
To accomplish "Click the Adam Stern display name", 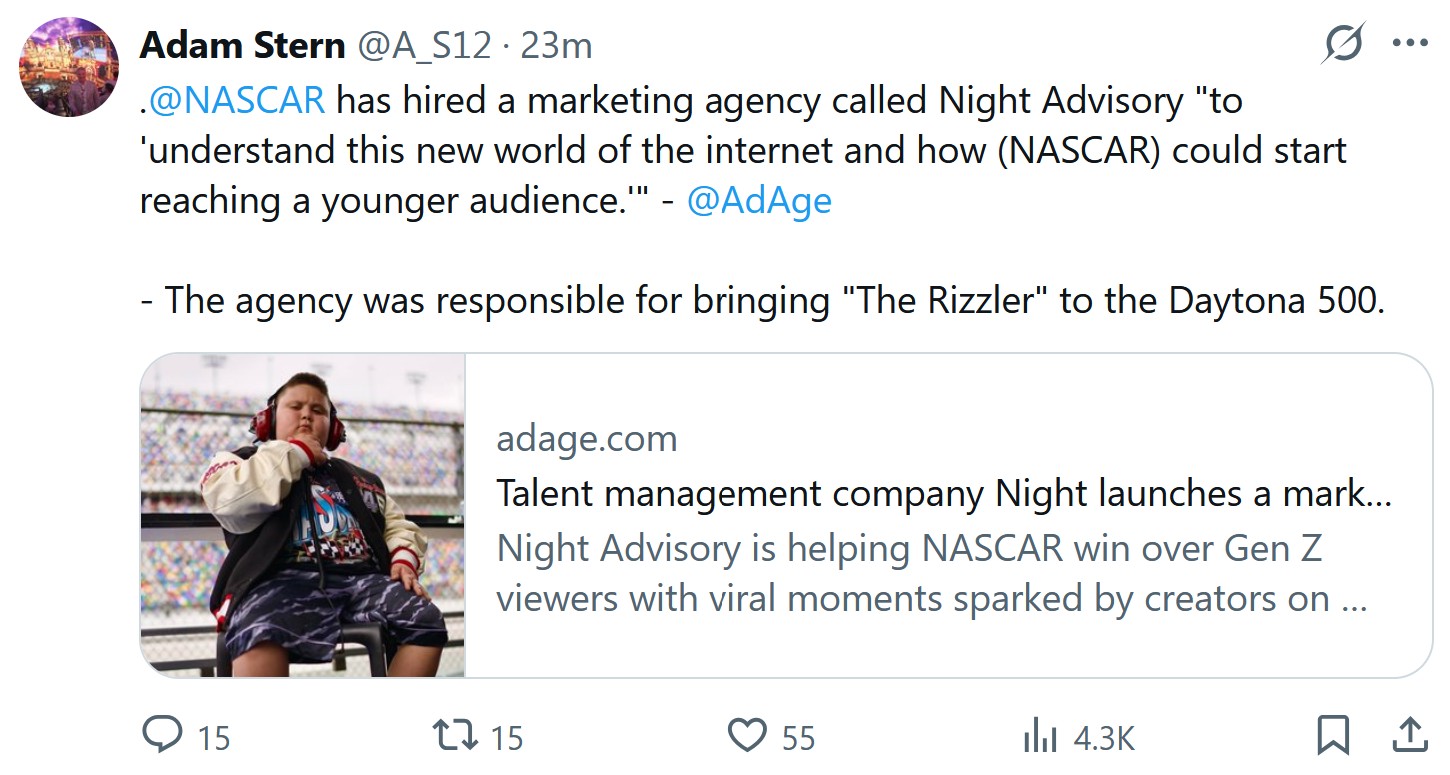I will coord(243,45).
